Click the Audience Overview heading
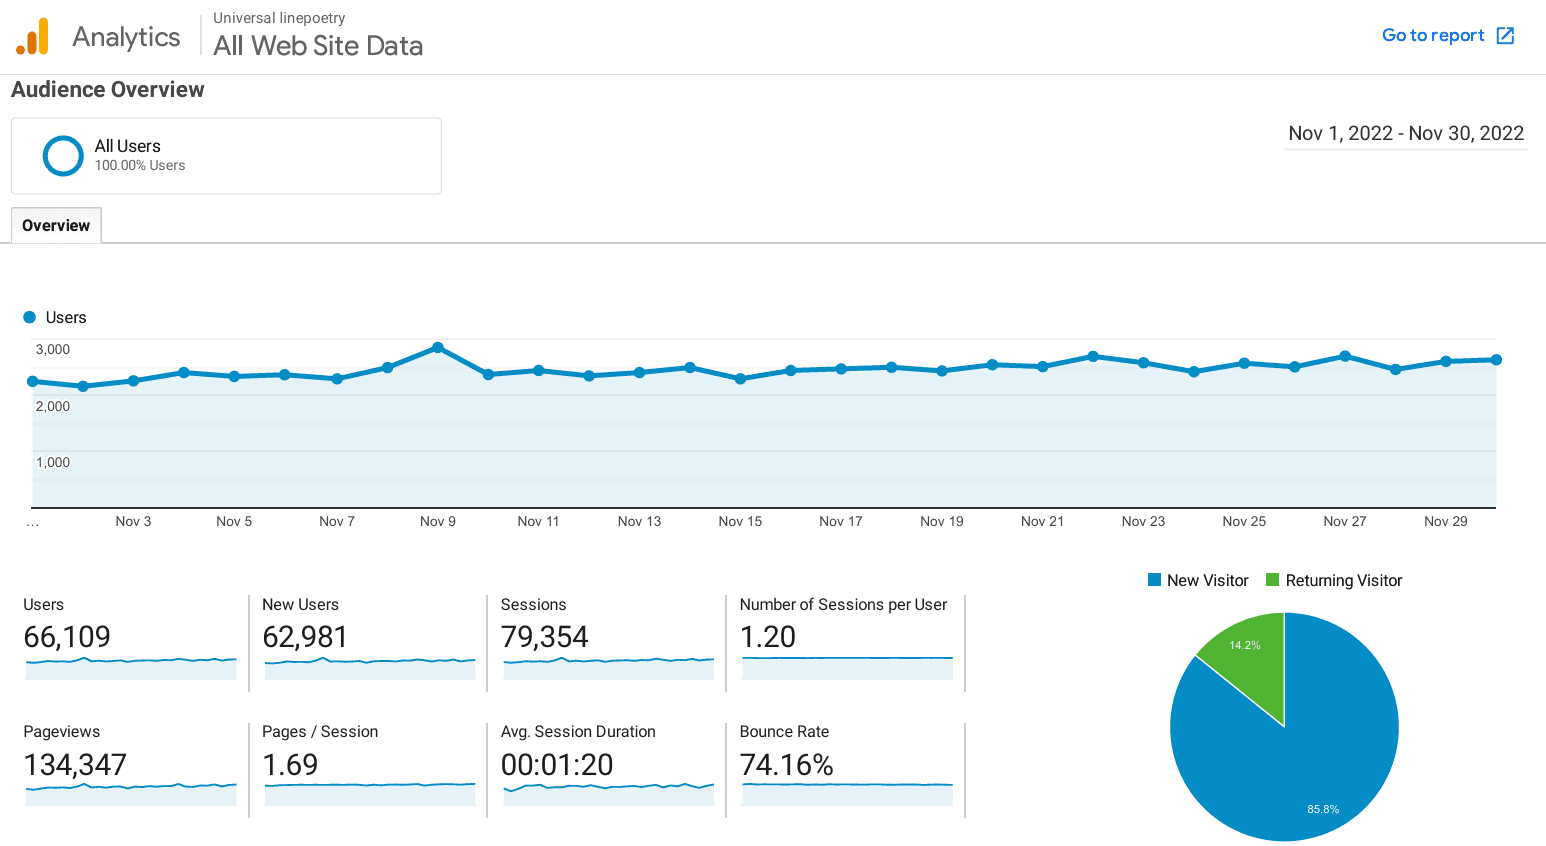The height and width of the screenshot is (846, 1546). pyautogui.click(x=107, y=90)
